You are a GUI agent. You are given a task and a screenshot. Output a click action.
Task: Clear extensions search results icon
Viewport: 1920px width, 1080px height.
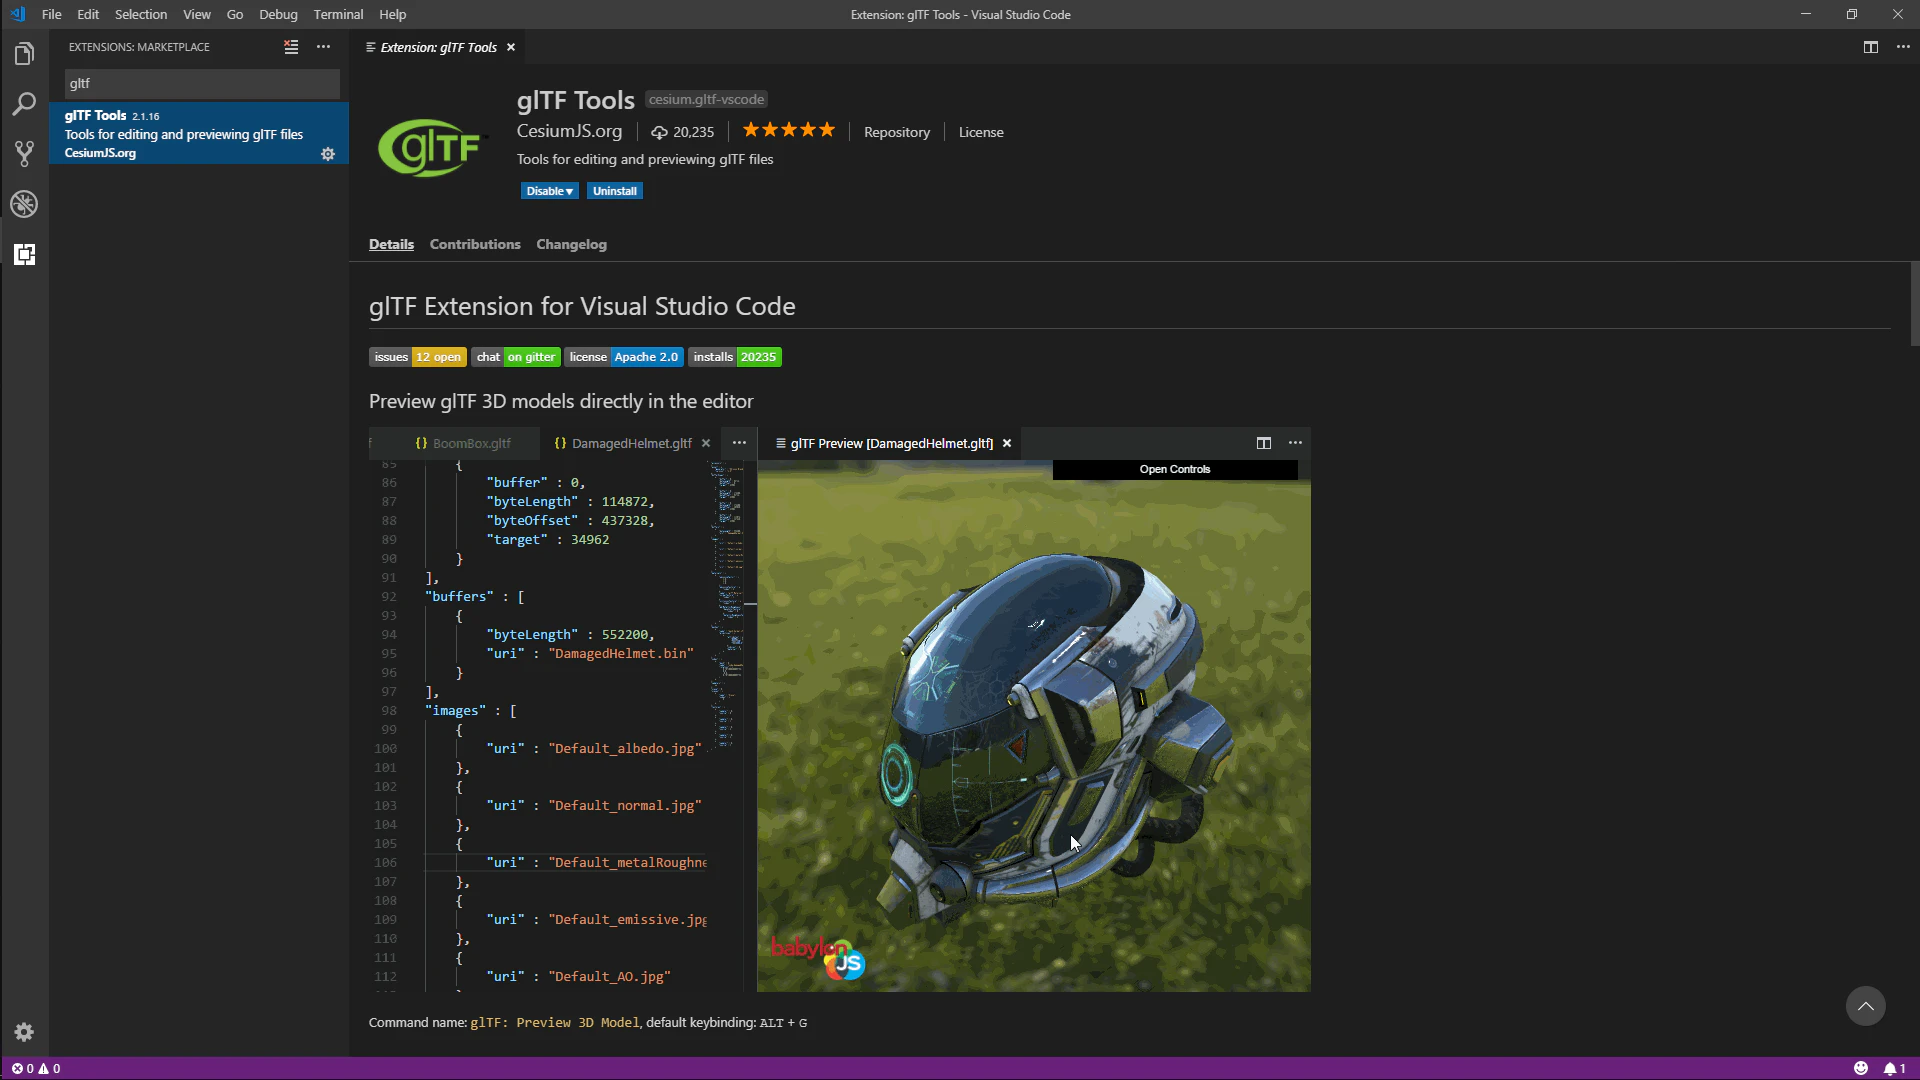click(291, 47)
